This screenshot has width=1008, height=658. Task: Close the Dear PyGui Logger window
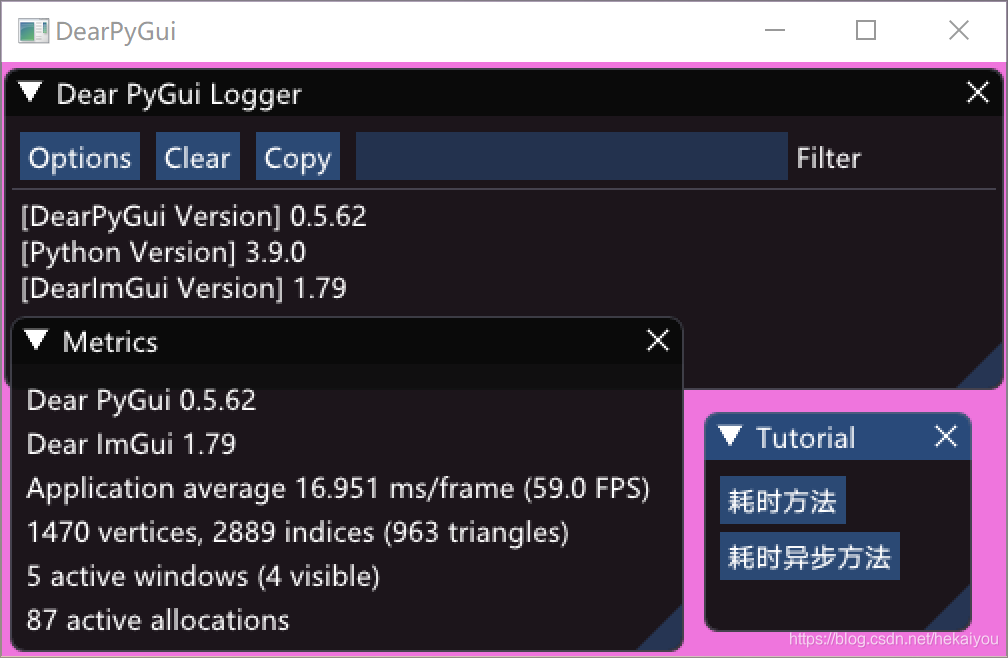pyautogui.click(x=978, y=93)
